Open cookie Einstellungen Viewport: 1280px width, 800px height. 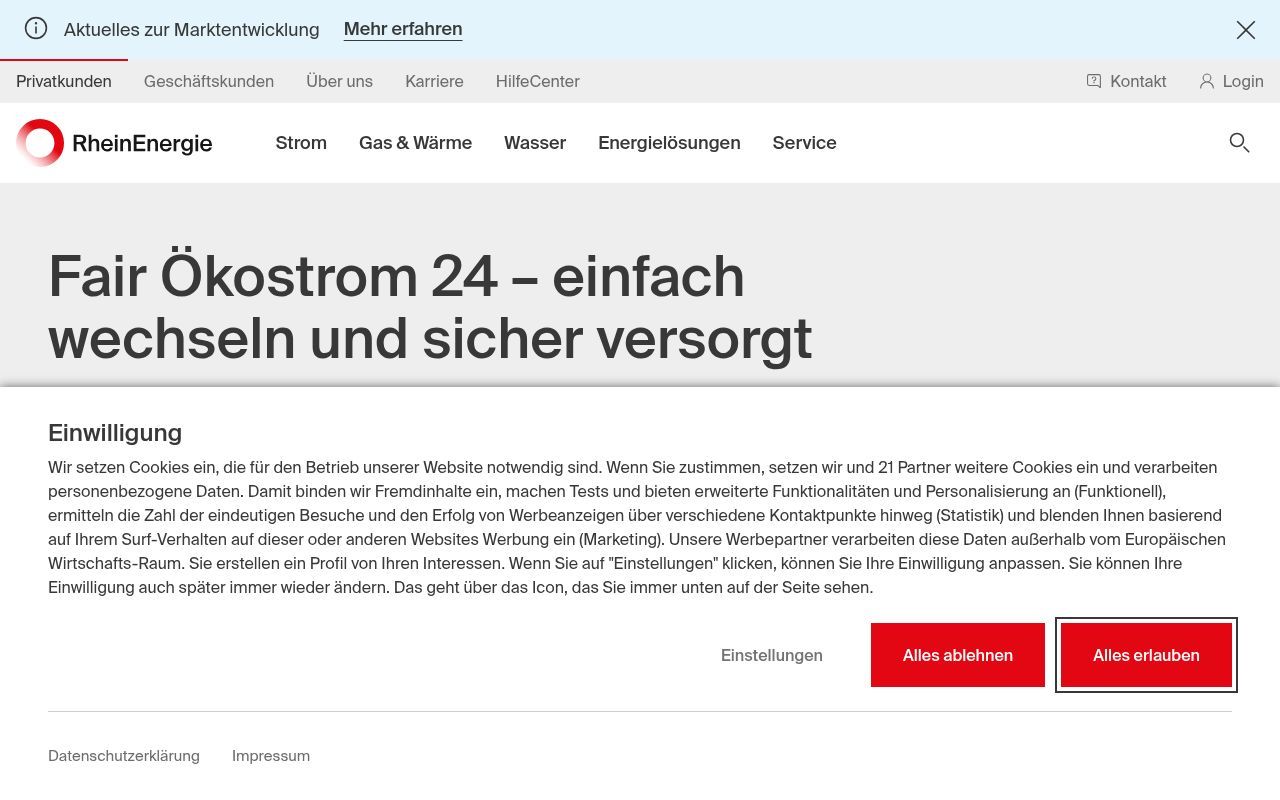772,655
